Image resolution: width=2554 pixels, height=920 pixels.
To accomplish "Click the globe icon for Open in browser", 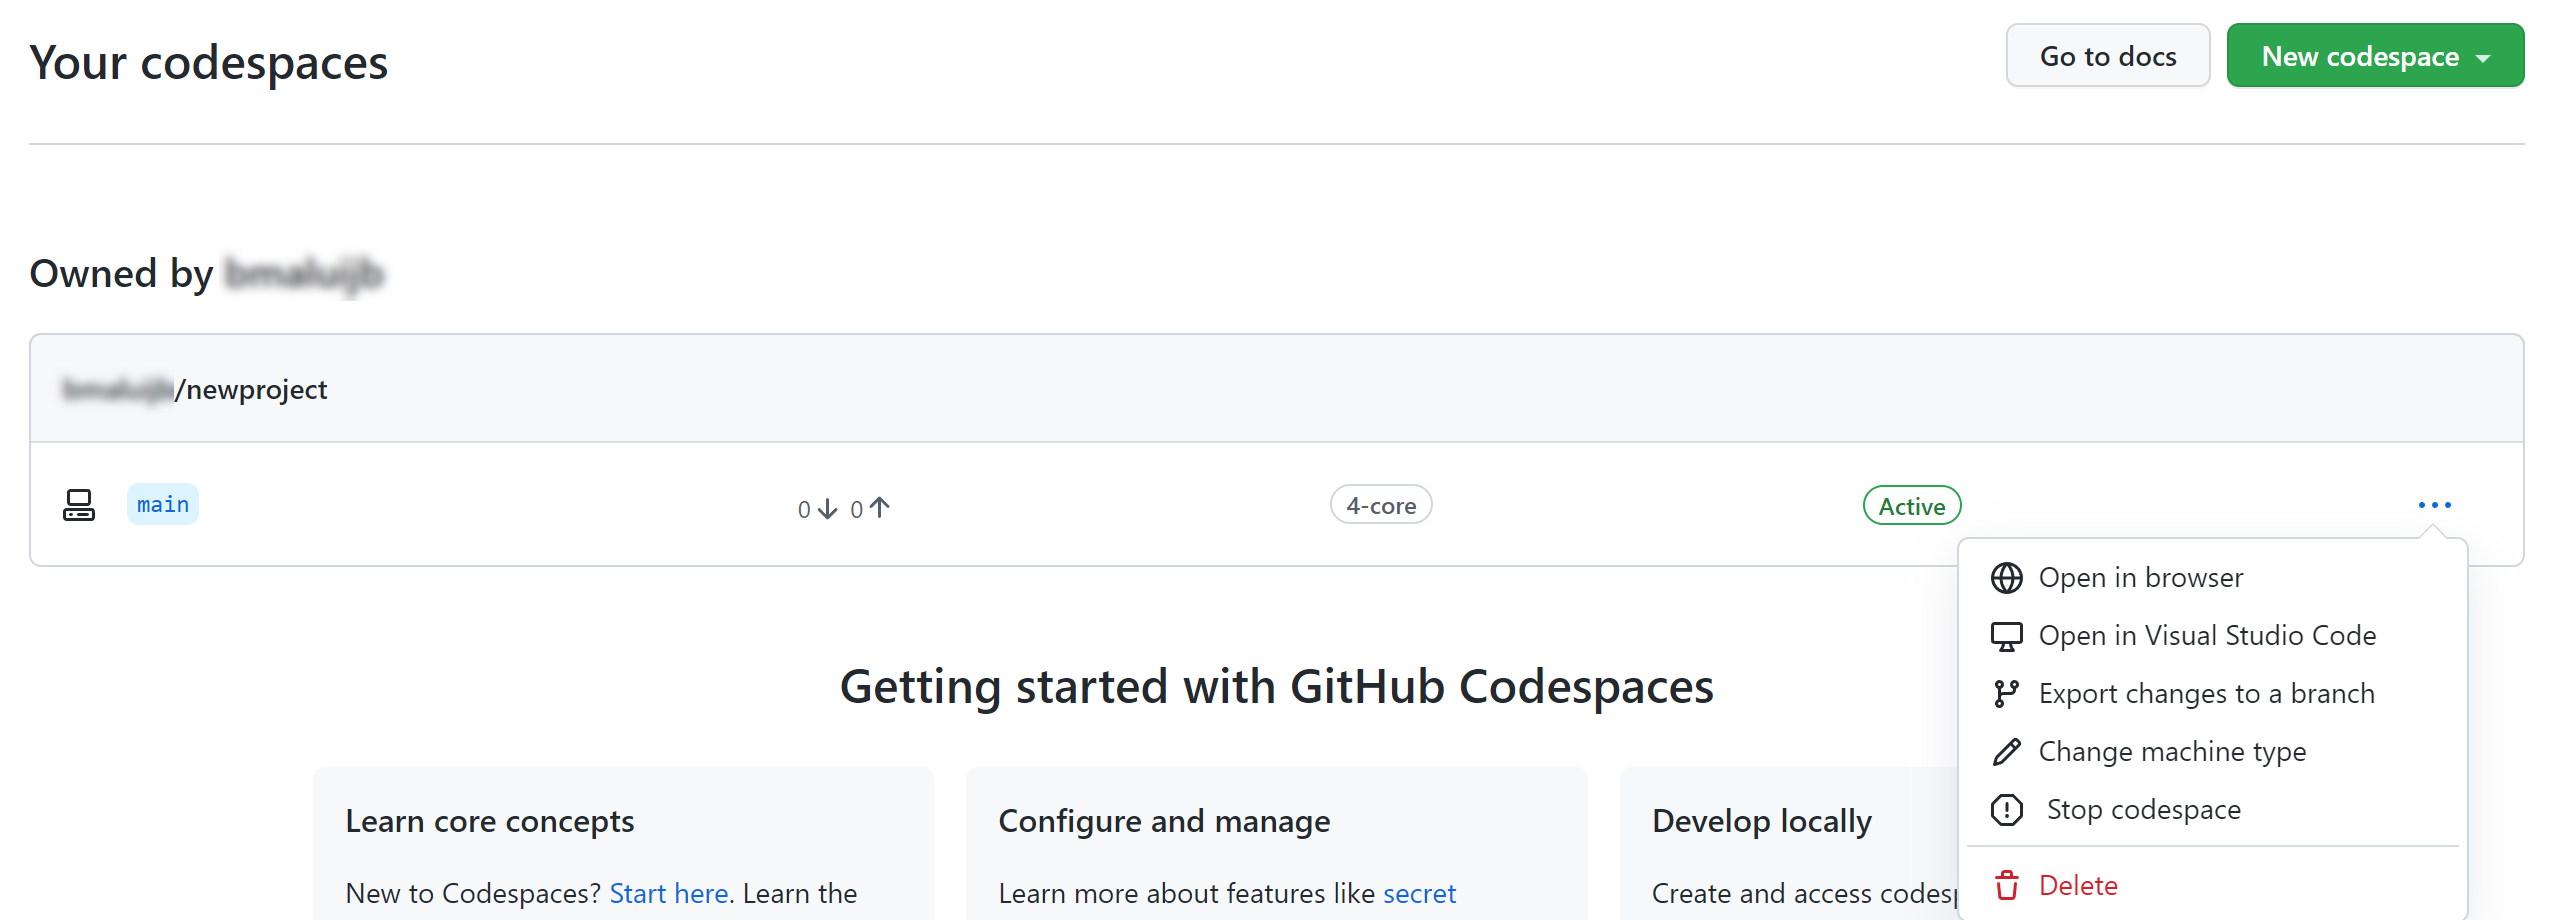I will 2006,578.
